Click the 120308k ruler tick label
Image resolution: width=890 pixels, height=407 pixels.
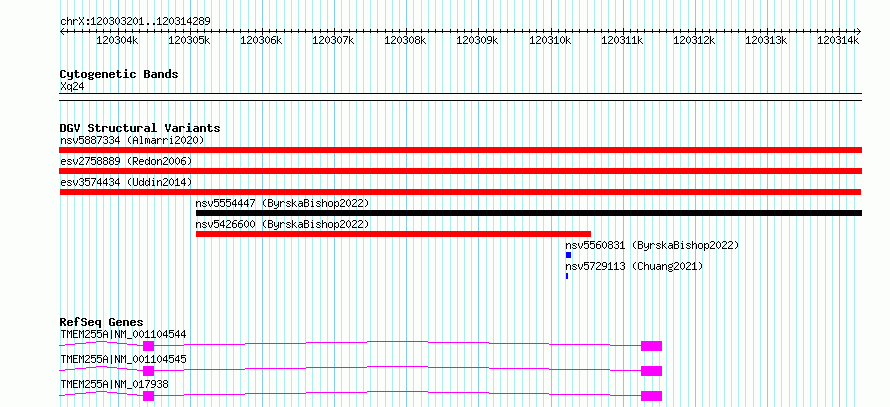pyautogui.click(x=405, y=40)
